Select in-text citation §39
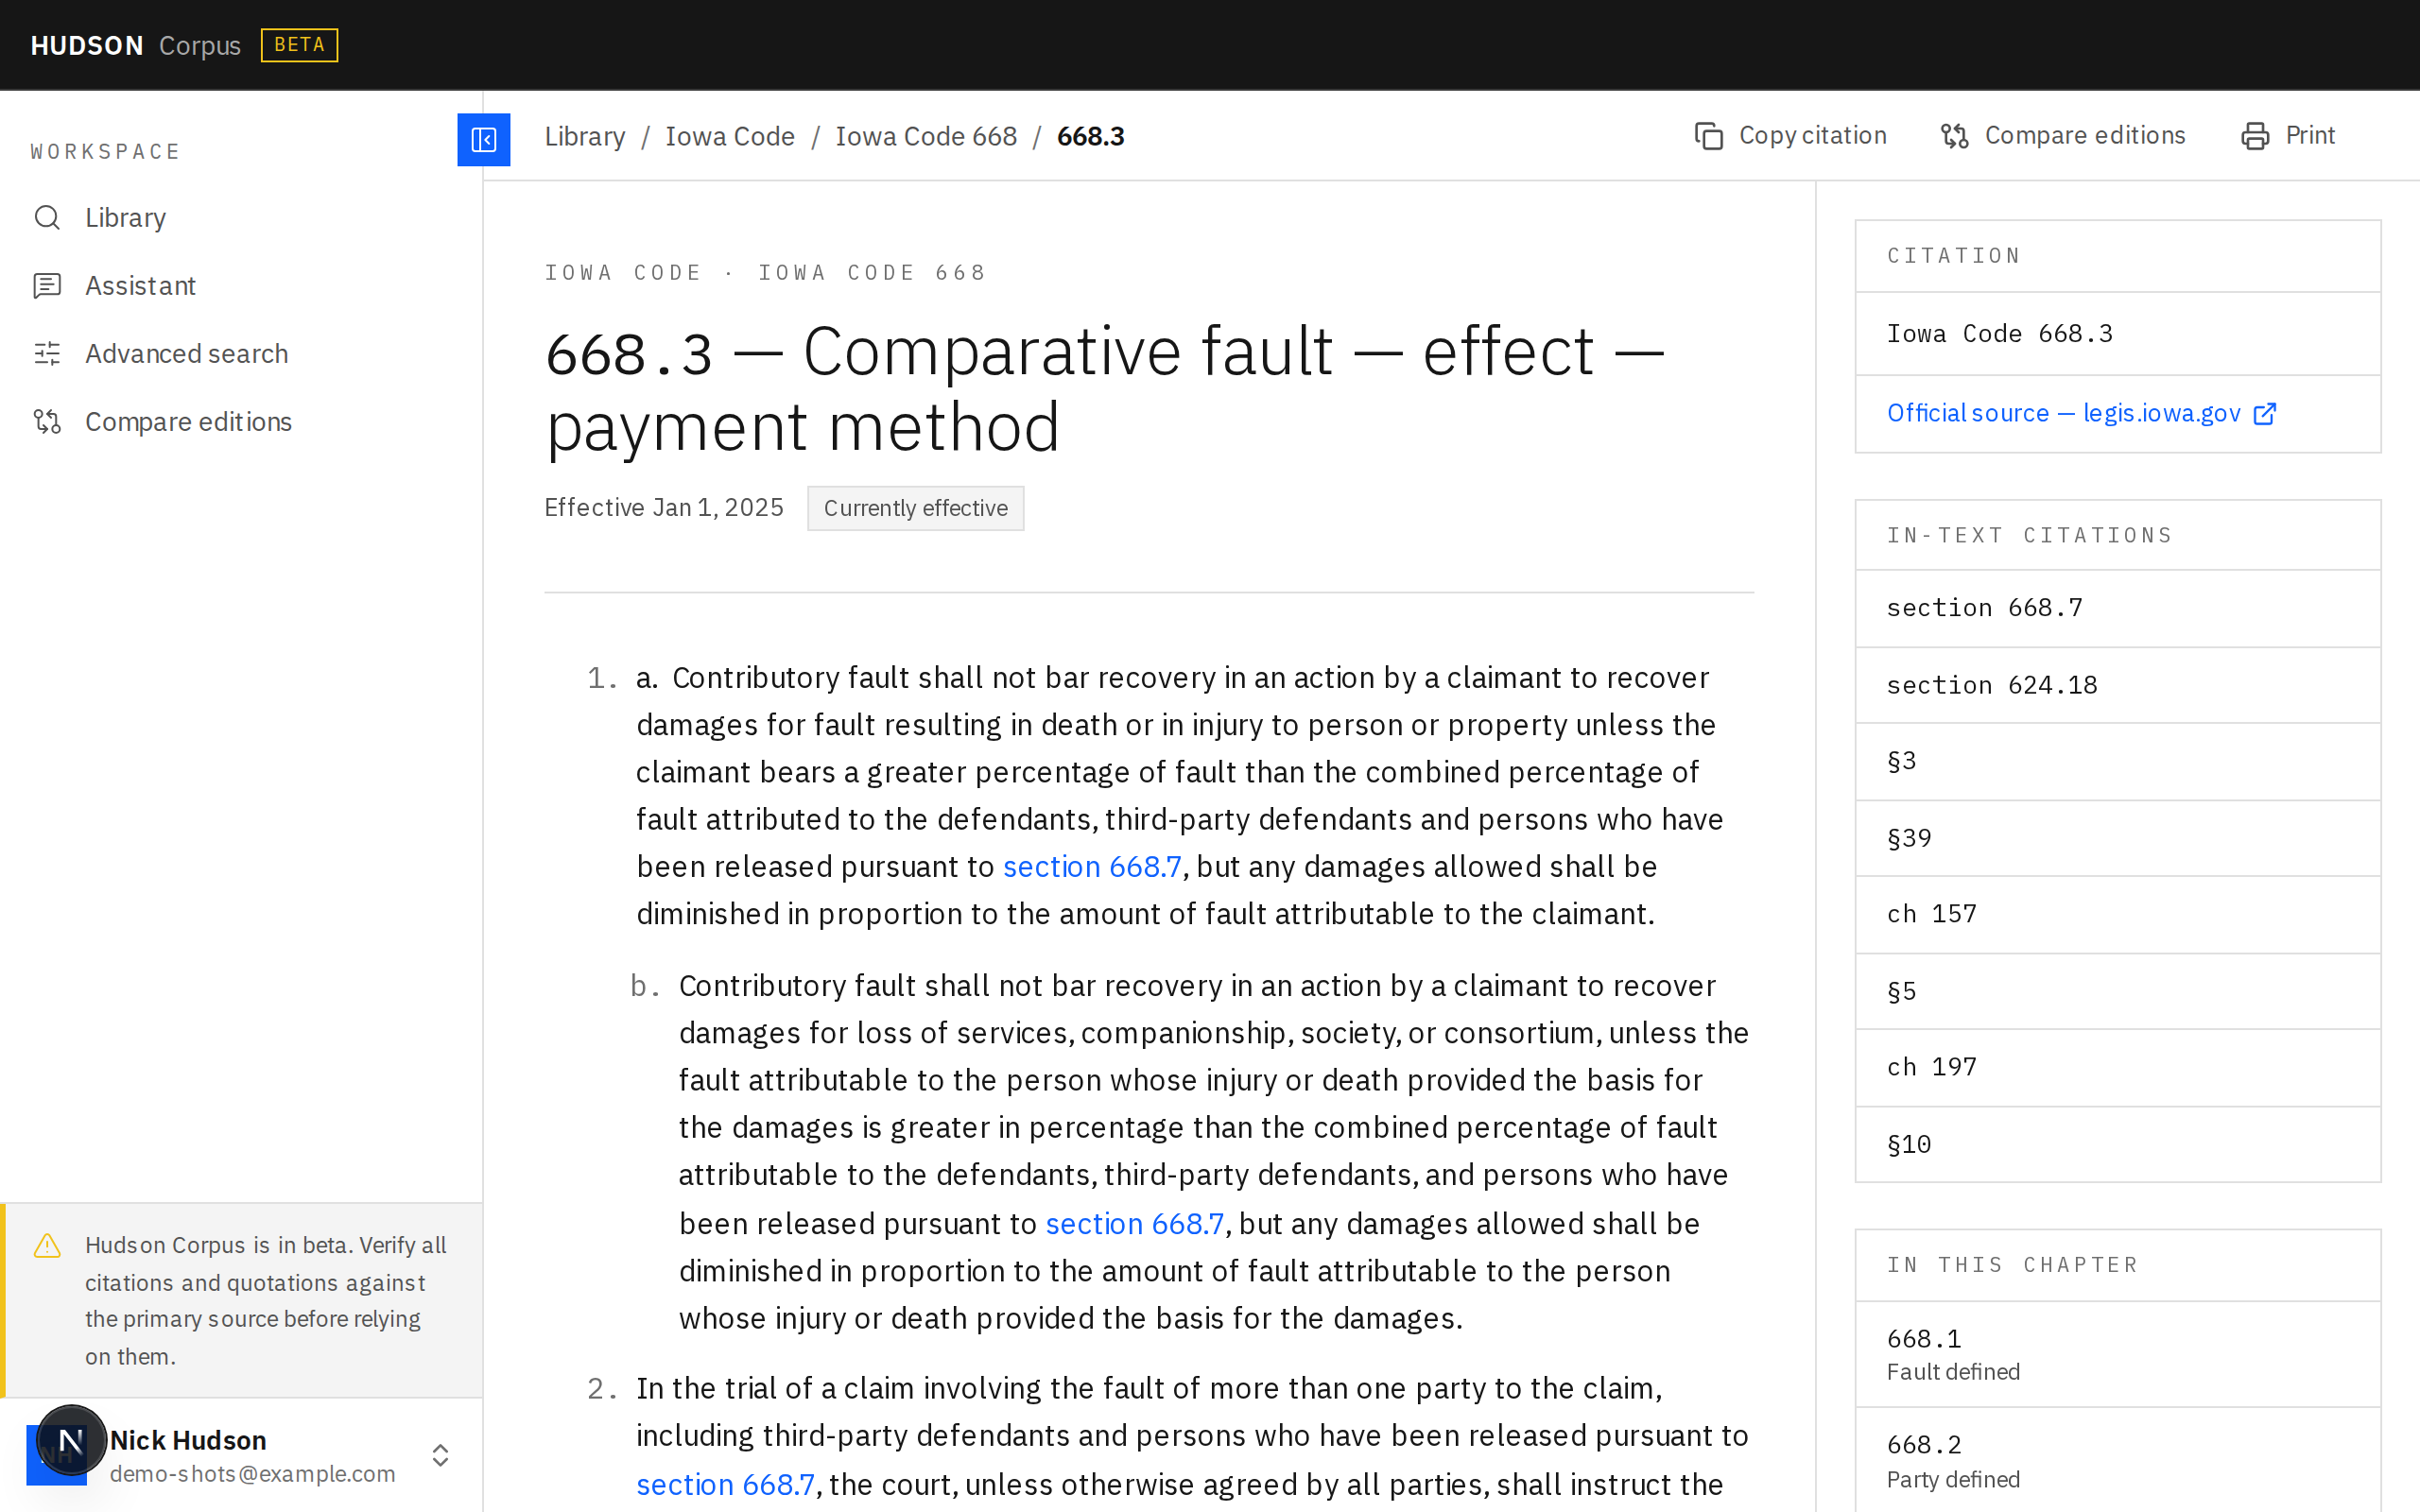 (2117, 838)
